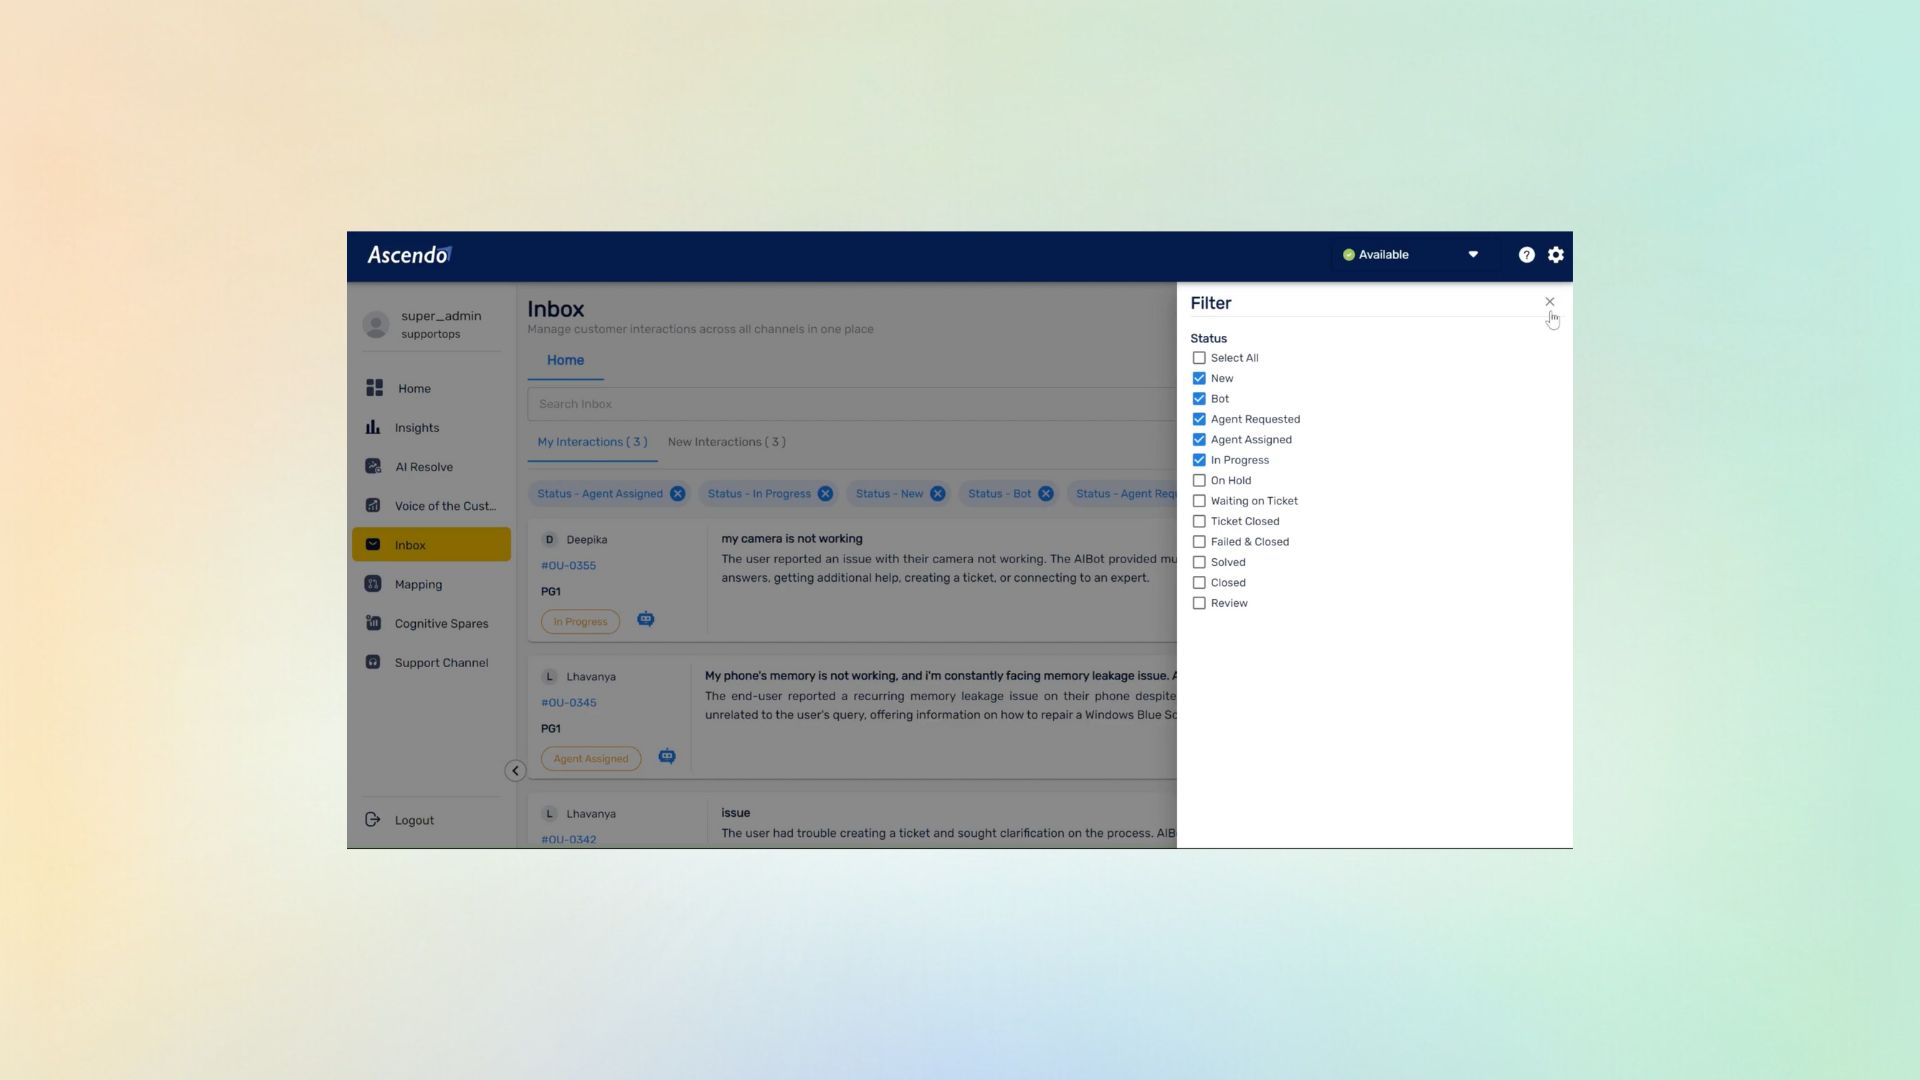1920x1080 pixels.
Task: Open the Available status dropdown
Action: pyautogui.click(x=1472, y=255)
